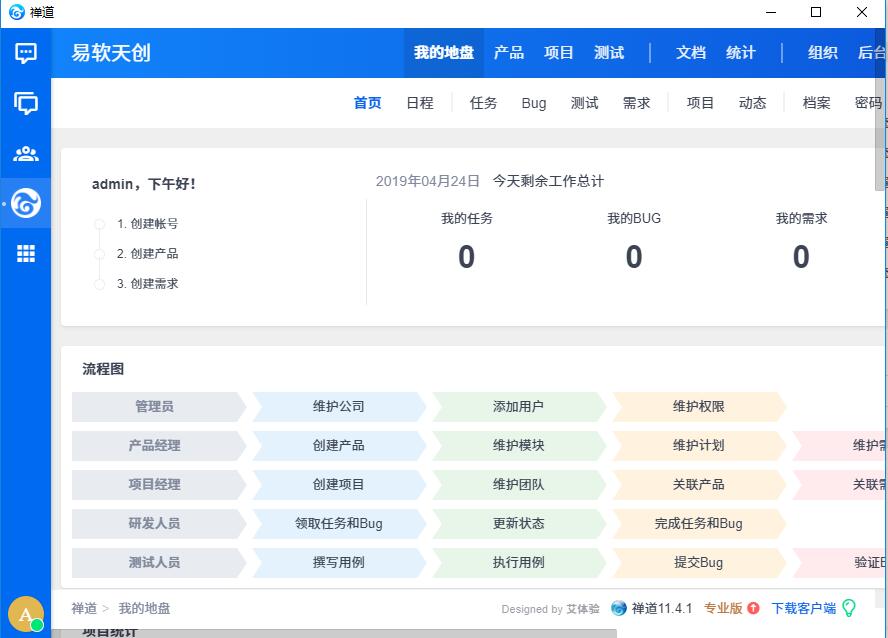Switch to the Bug tab

(x=534, y=103)
